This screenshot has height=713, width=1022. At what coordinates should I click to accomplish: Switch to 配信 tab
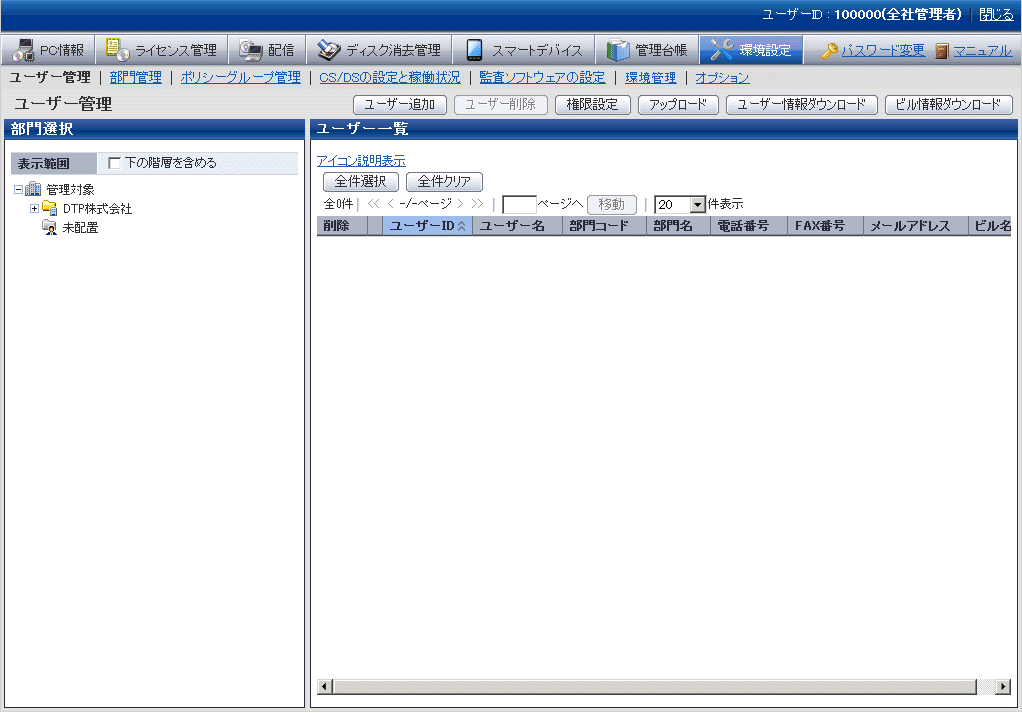(267, 50)
